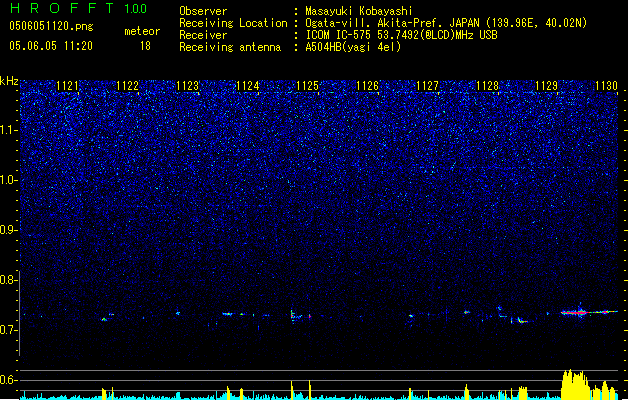
Task: Click the 1.0 frequency axis label
Action: coord(9,180)
